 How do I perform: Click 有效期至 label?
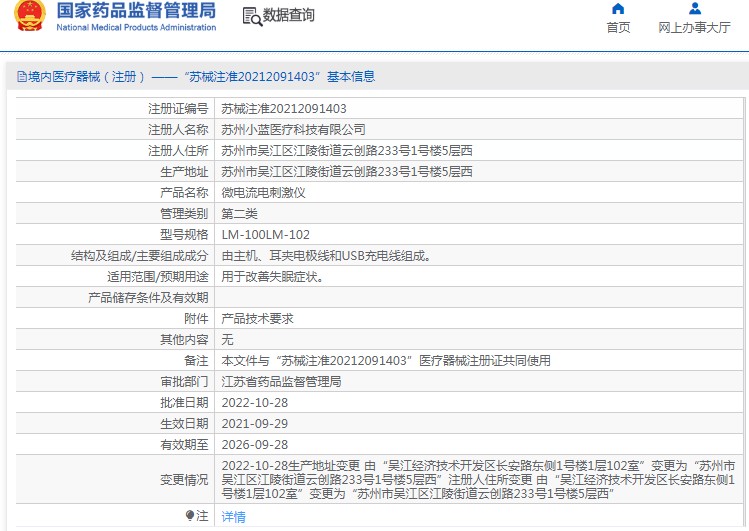click(184, 445)
